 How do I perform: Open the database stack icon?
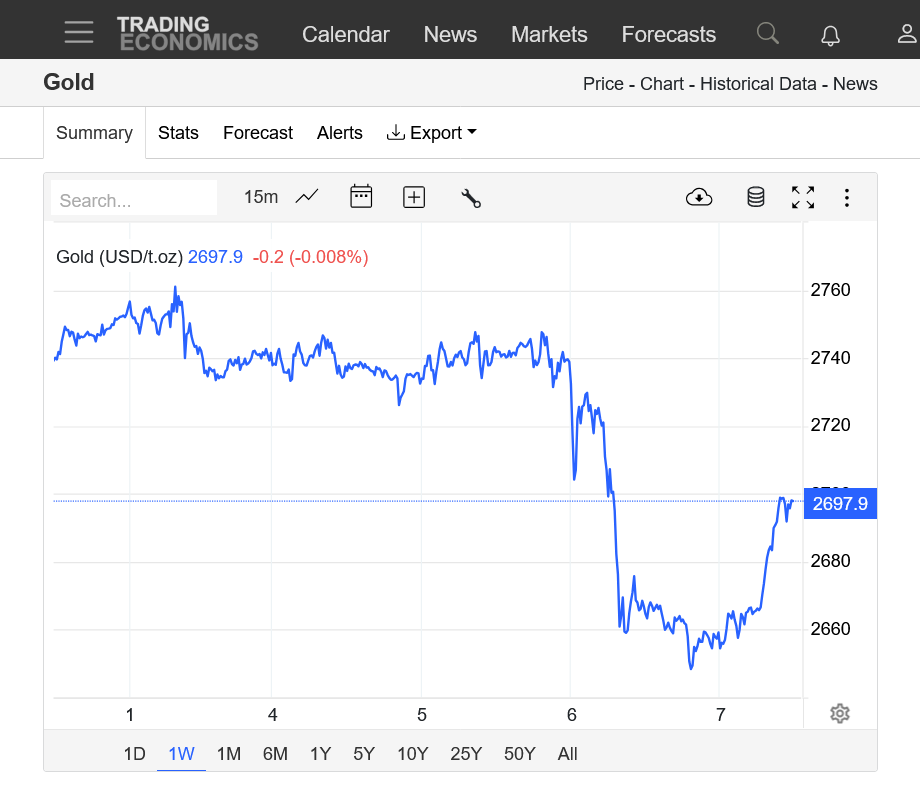(756, 197)
